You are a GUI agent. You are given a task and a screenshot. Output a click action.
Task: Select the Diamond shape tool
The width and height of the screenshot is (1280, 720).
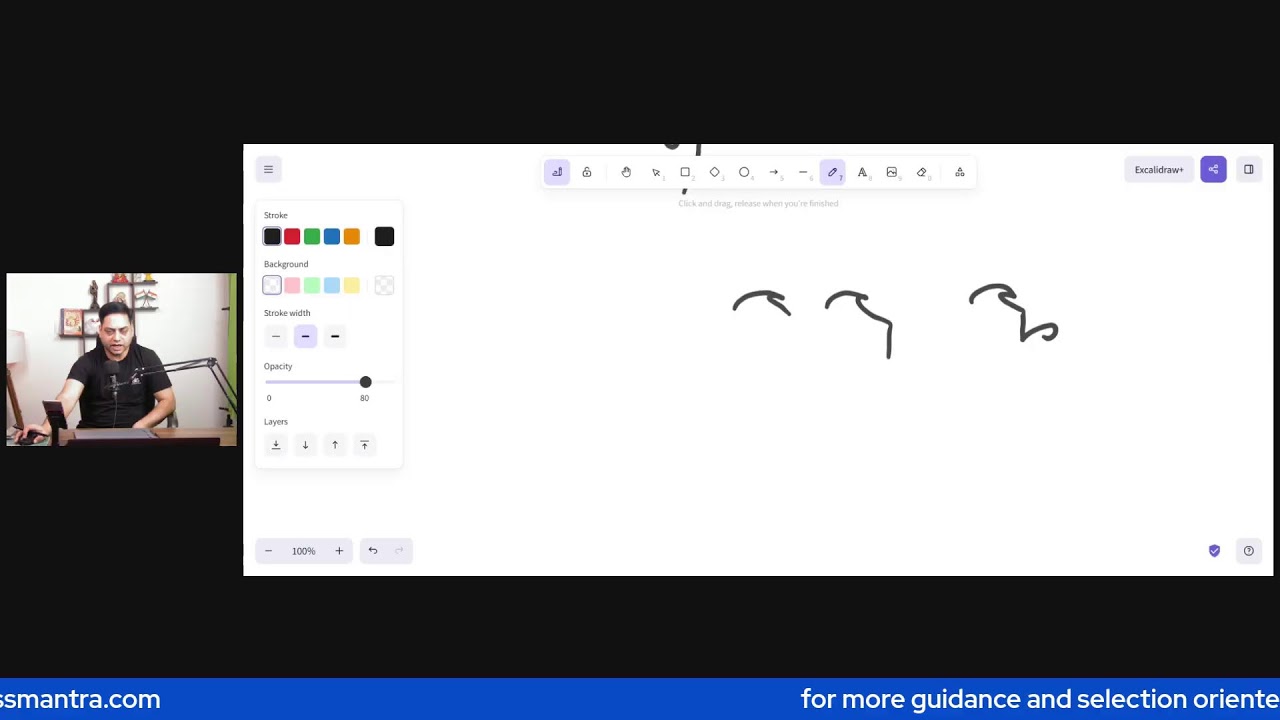pos(715,172)
